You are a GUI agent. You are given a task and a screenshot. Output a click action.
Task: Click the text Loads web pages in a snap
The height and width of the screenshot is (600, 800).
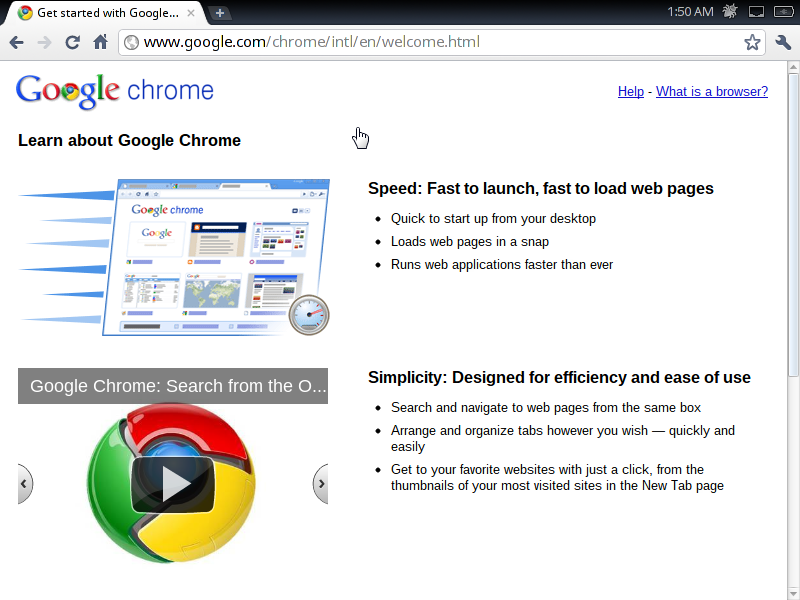pyautogui.click(x=470, y=242)
